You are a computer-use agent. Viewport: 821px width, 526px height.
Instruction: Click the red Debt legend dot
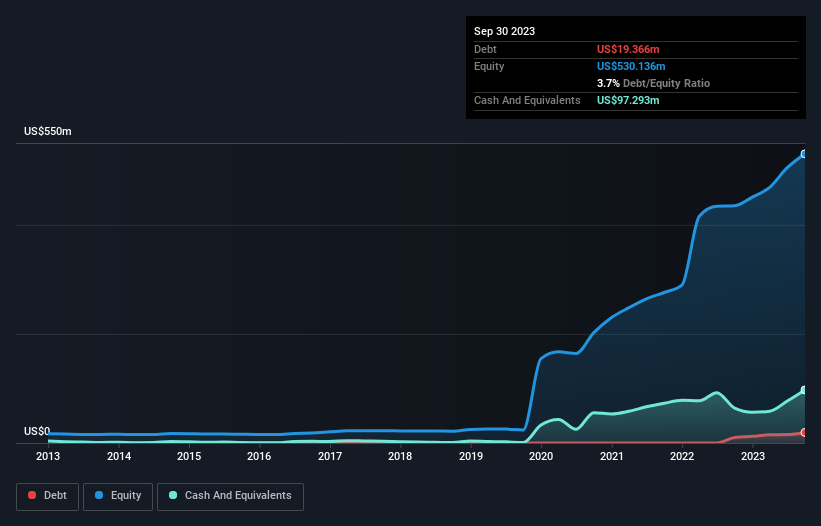(x=32, y=495)
